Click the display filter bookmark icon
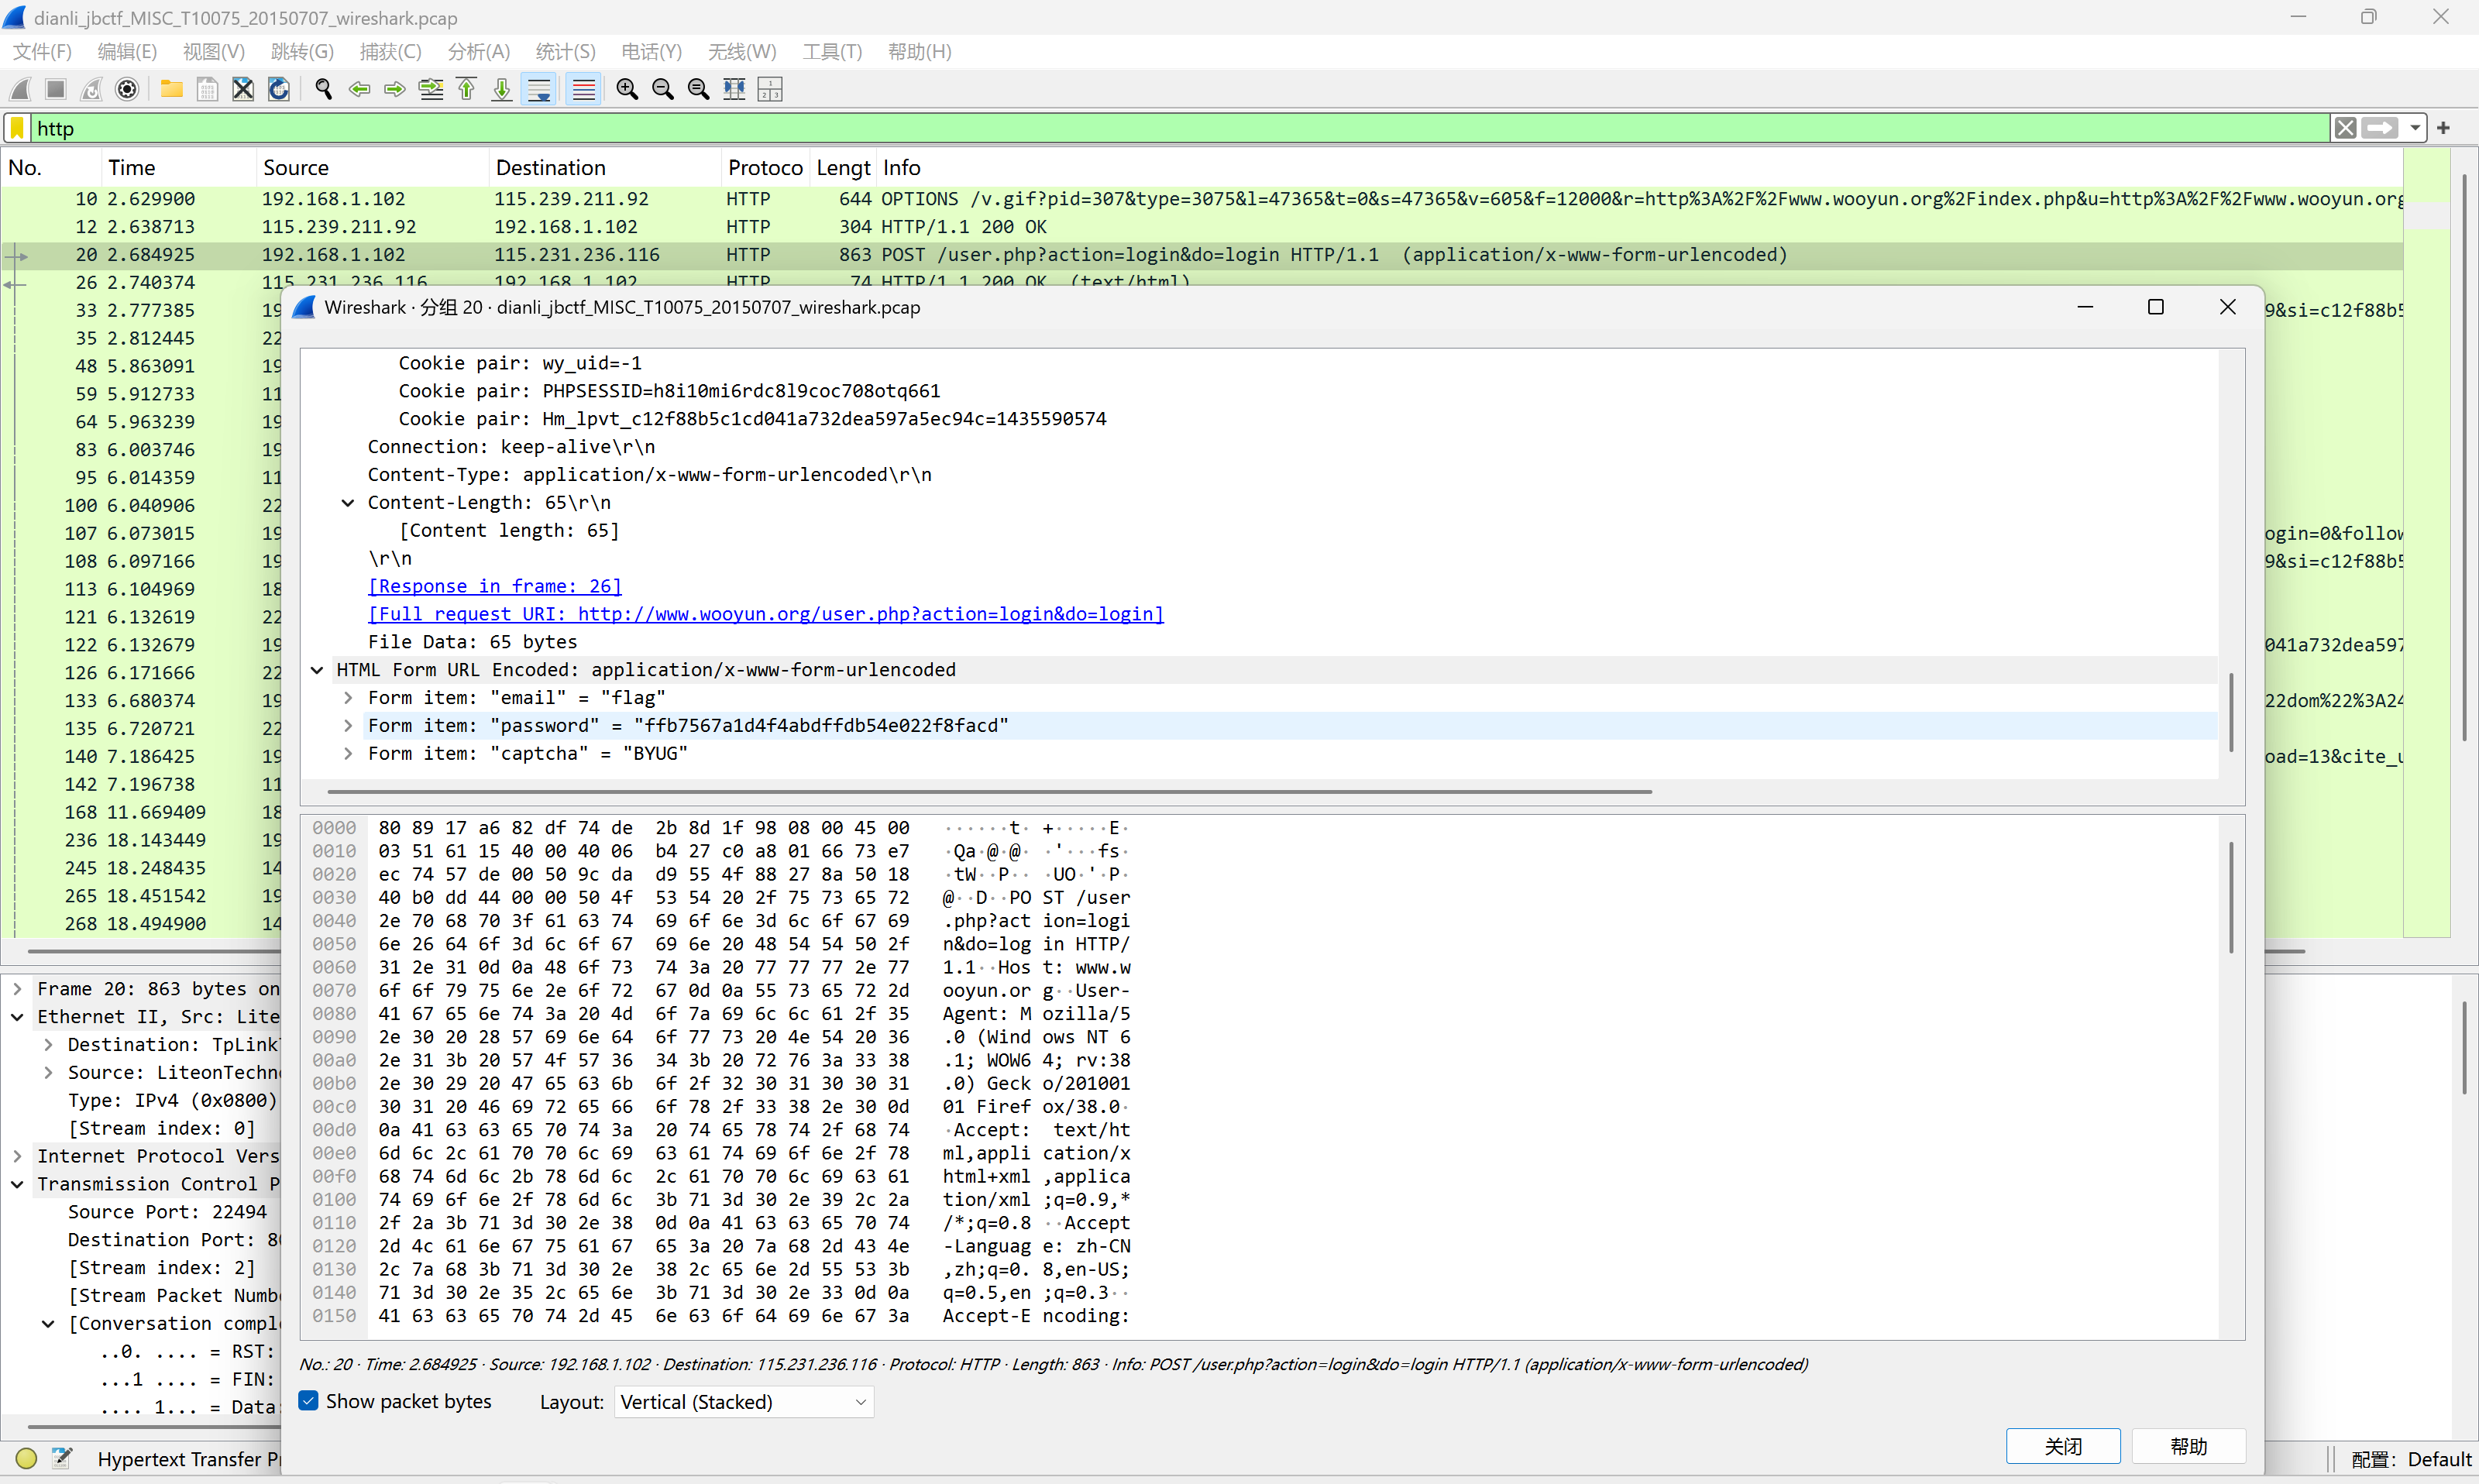 click(x=18, y=128)
